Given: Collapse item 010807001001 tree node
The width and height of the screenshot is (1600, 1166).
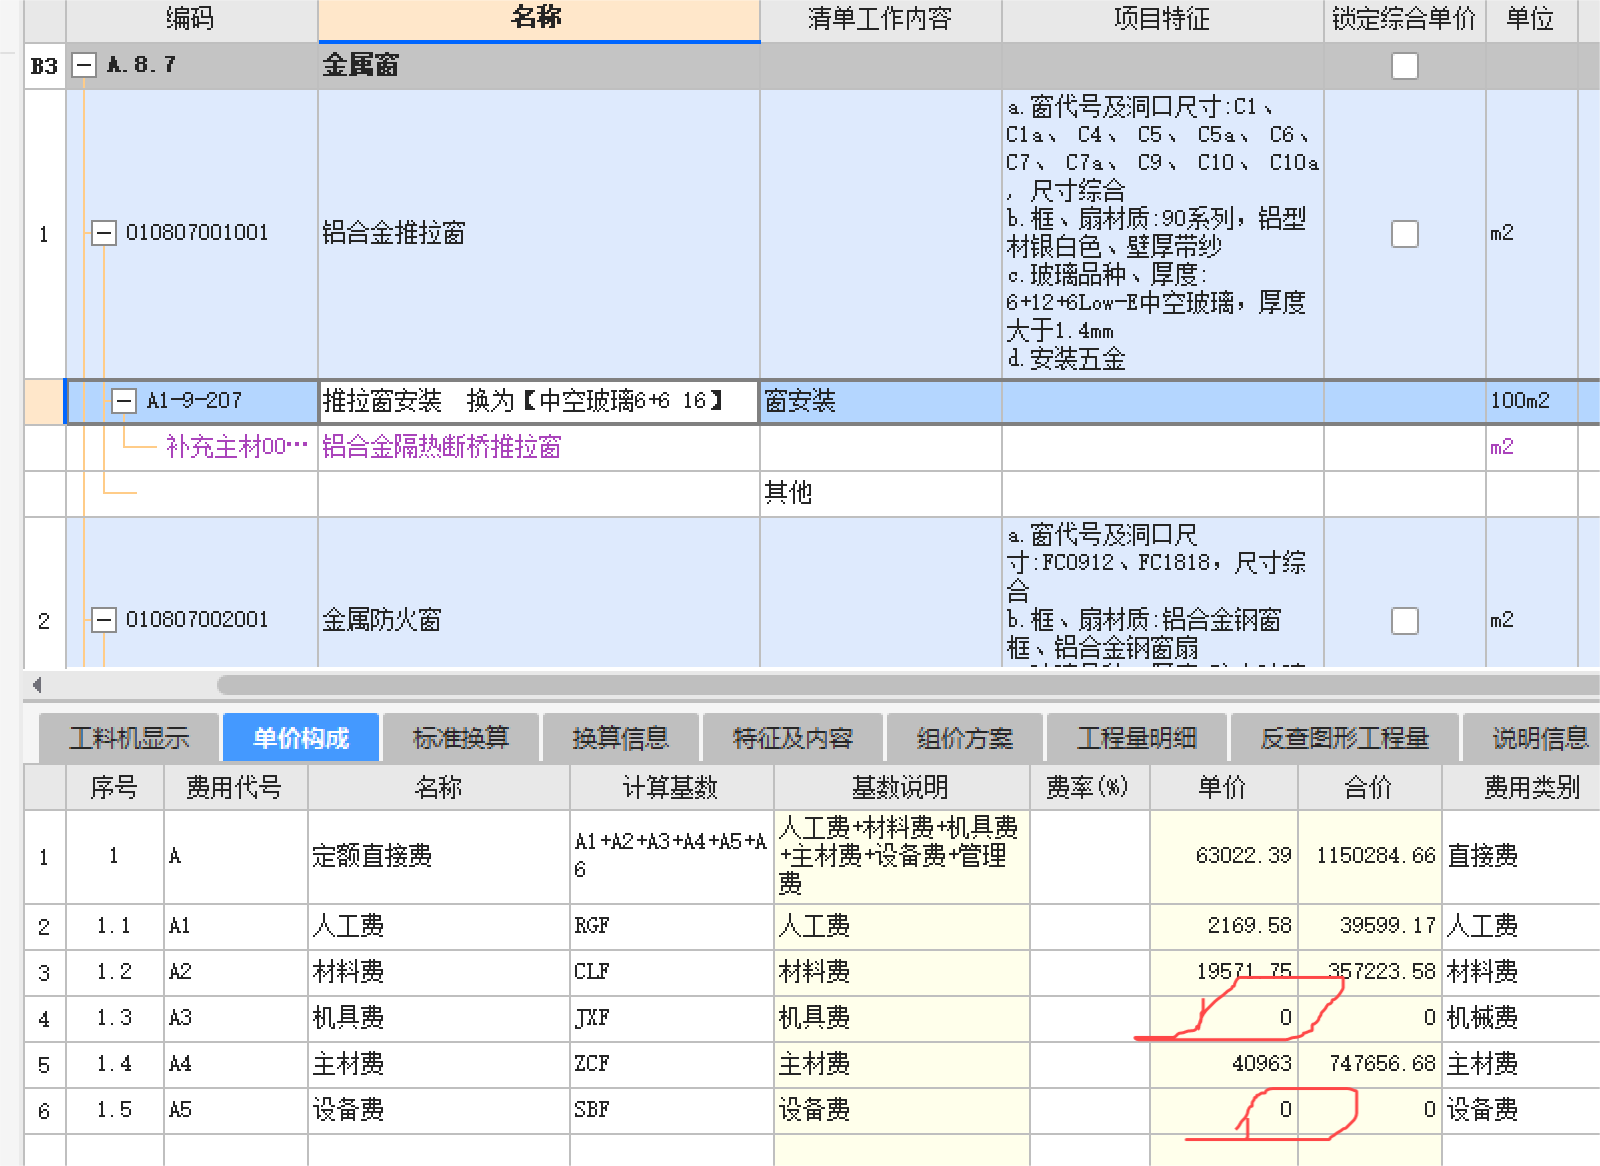Looking at the screenshot, I should coord(104,234).
